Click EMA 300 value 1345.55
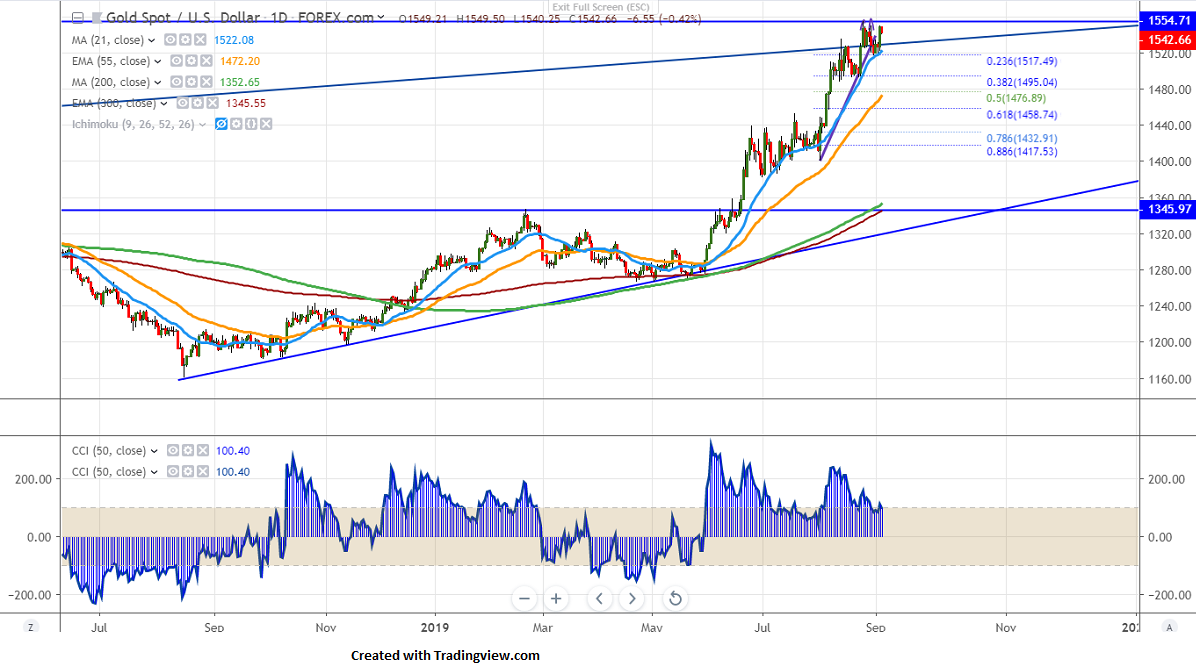This screenshot has width=1196, height=663. [246, 104]
